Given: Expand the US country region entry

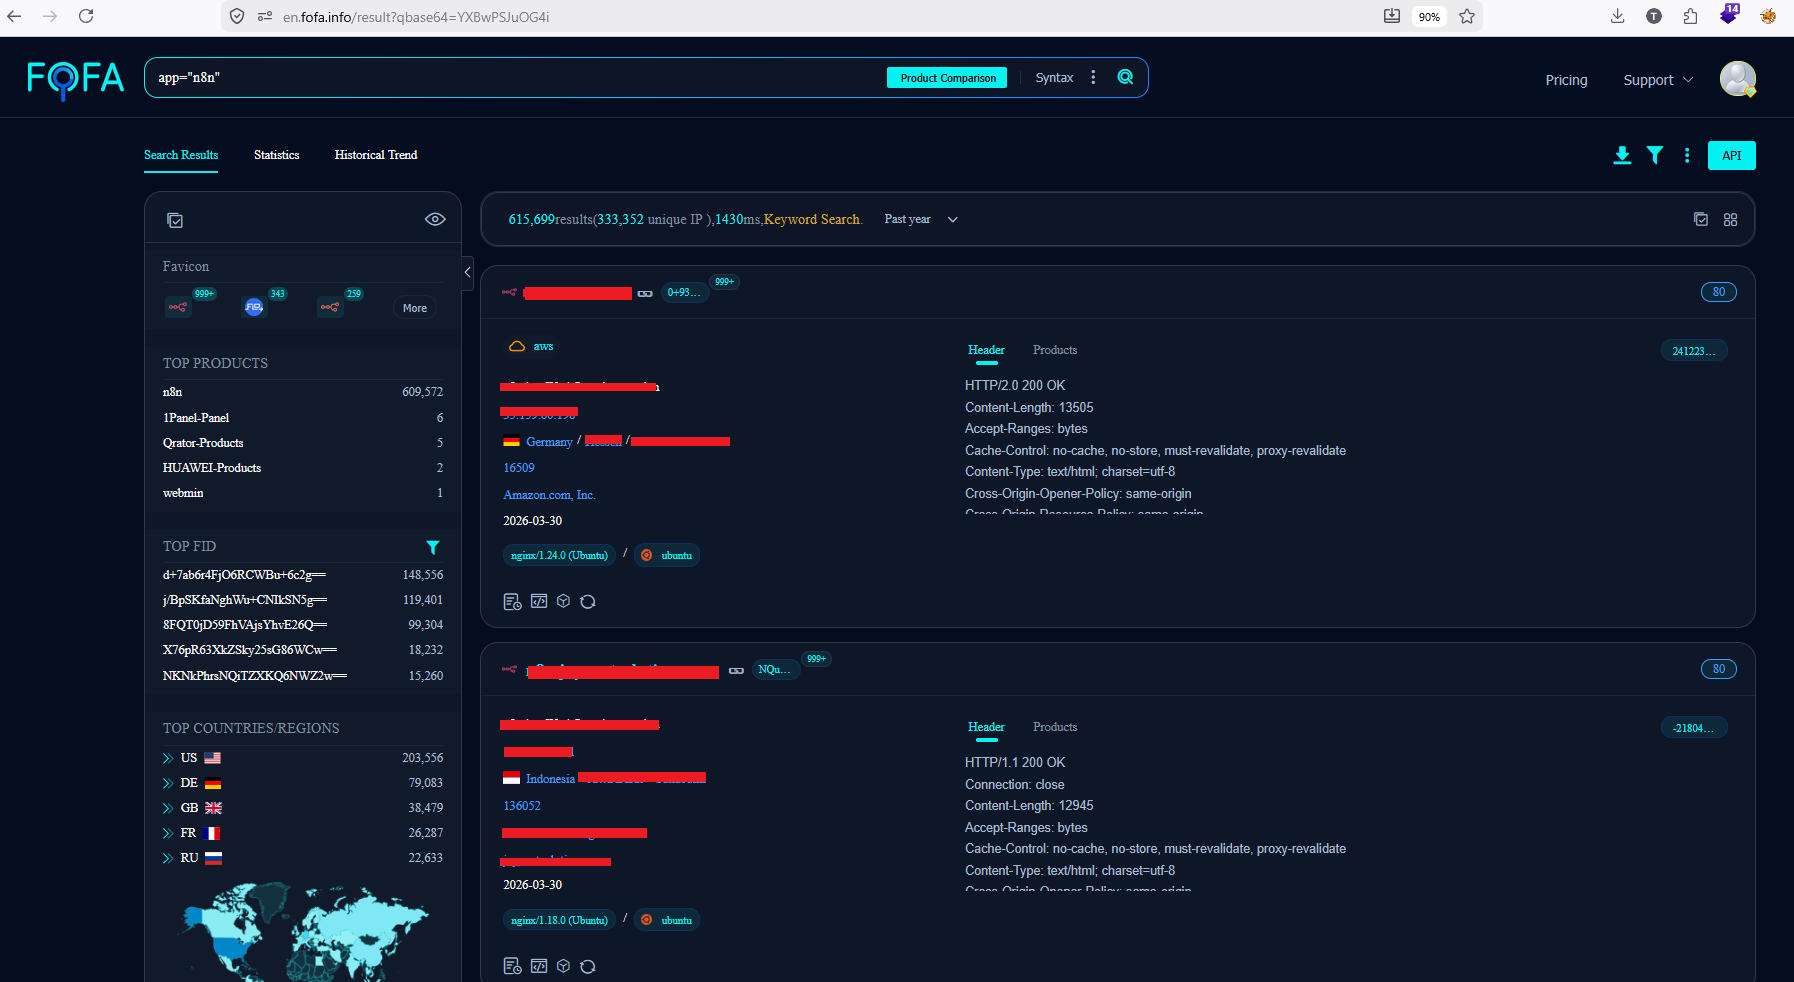Looking at the screenshot, I should click(168, 758).
